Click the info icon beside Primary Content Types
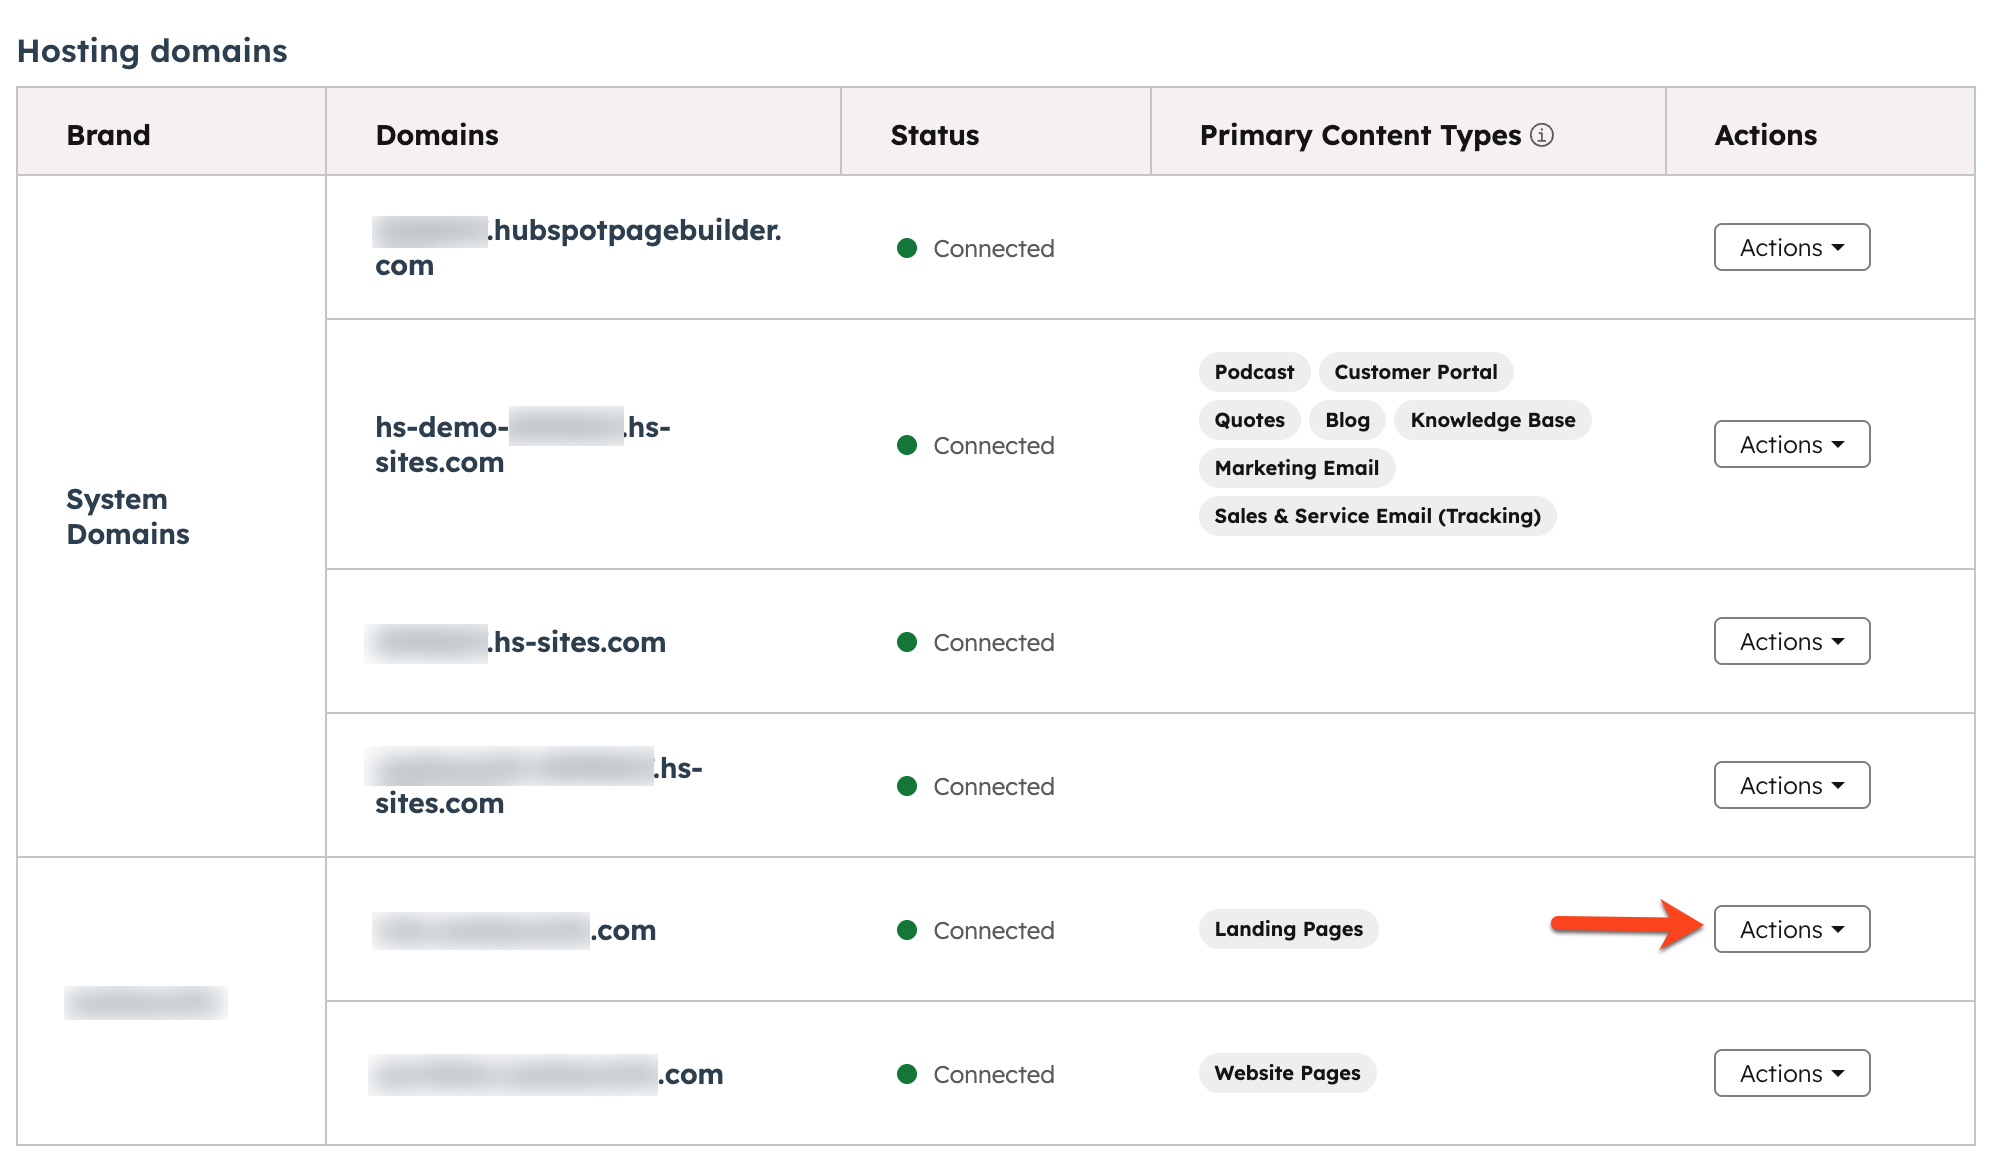Screen dimensions: 1994x1160 point(1542,134)
